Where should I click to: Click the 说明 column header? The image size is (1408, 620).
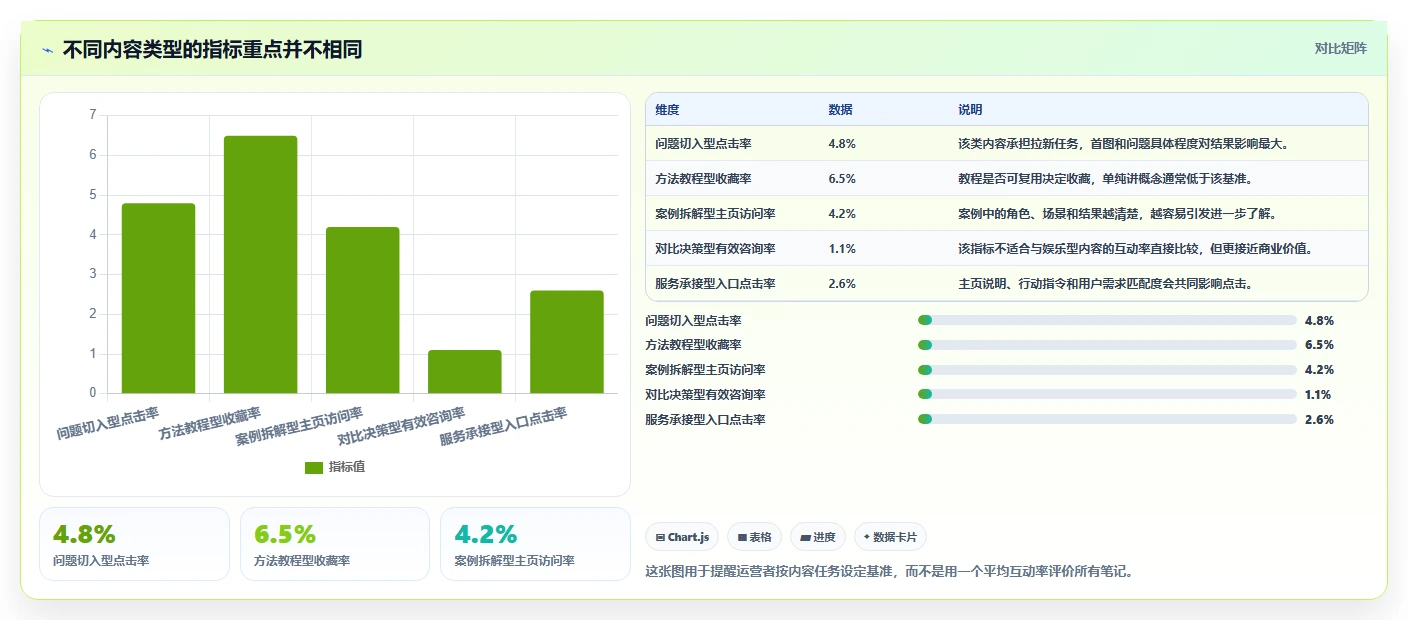[x=970, y=109]
